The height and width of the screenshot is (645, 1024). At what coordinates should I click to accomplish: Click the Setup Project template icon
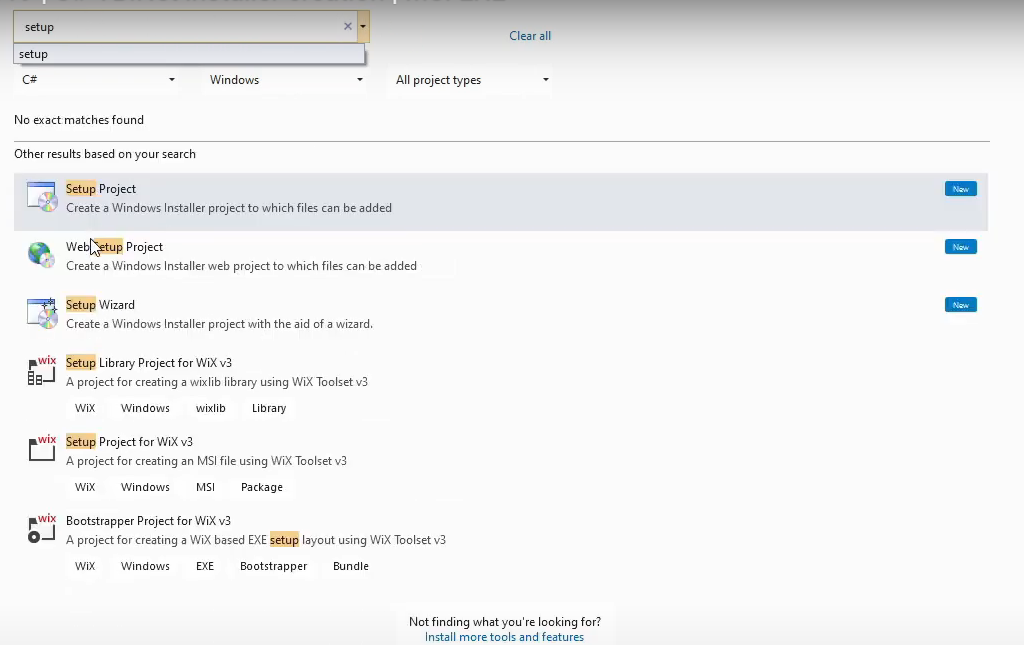42,197
